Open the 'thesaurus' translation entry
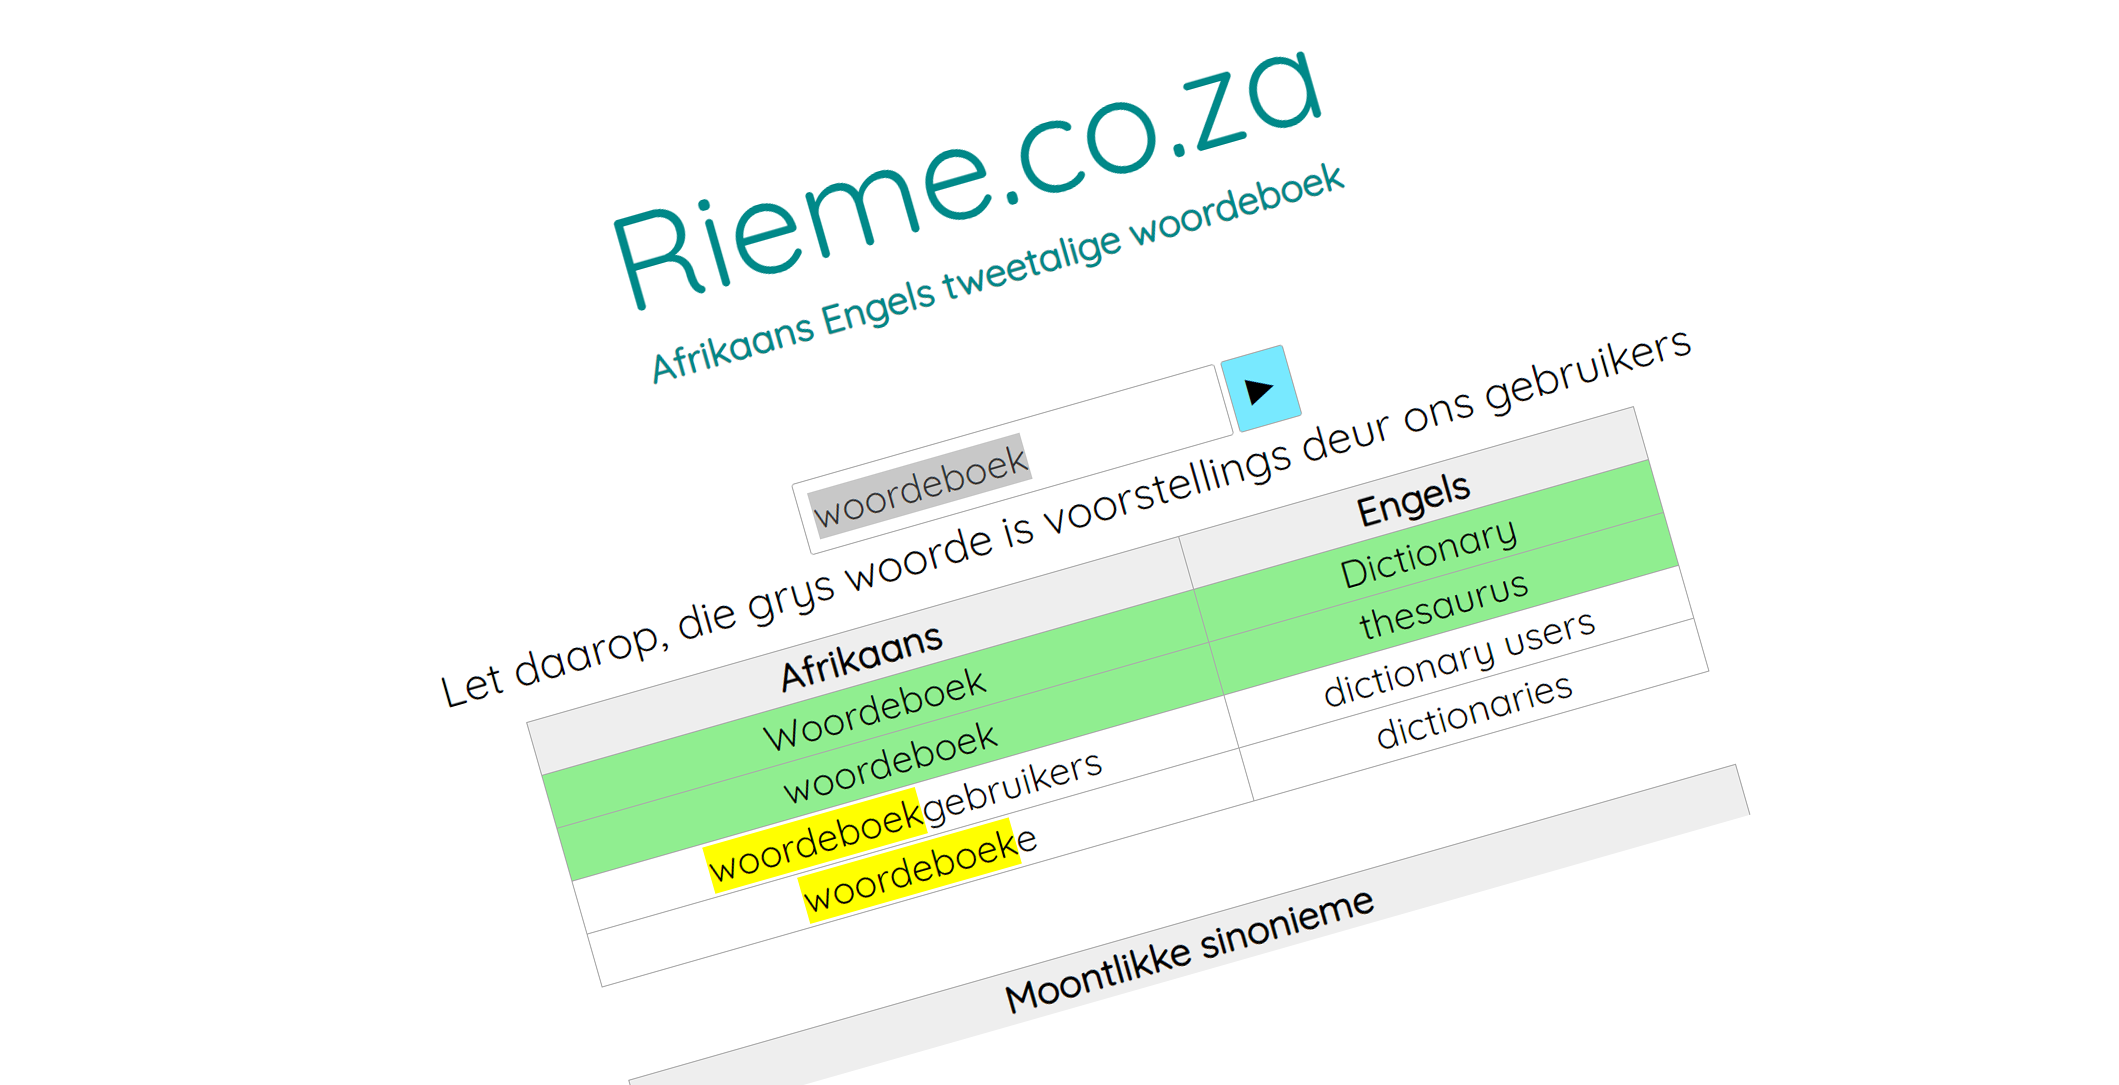Screen dimensions: 2119x1085 [x=1443, y=606]
